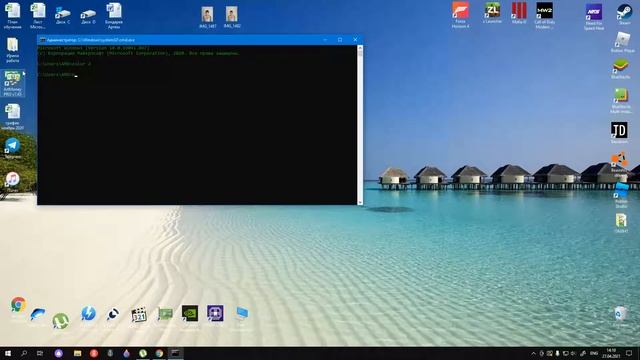The height and width of the screenshot is (360, 640).
Task: Open the Roblox Player shortcut
Action: pos(622,42)
